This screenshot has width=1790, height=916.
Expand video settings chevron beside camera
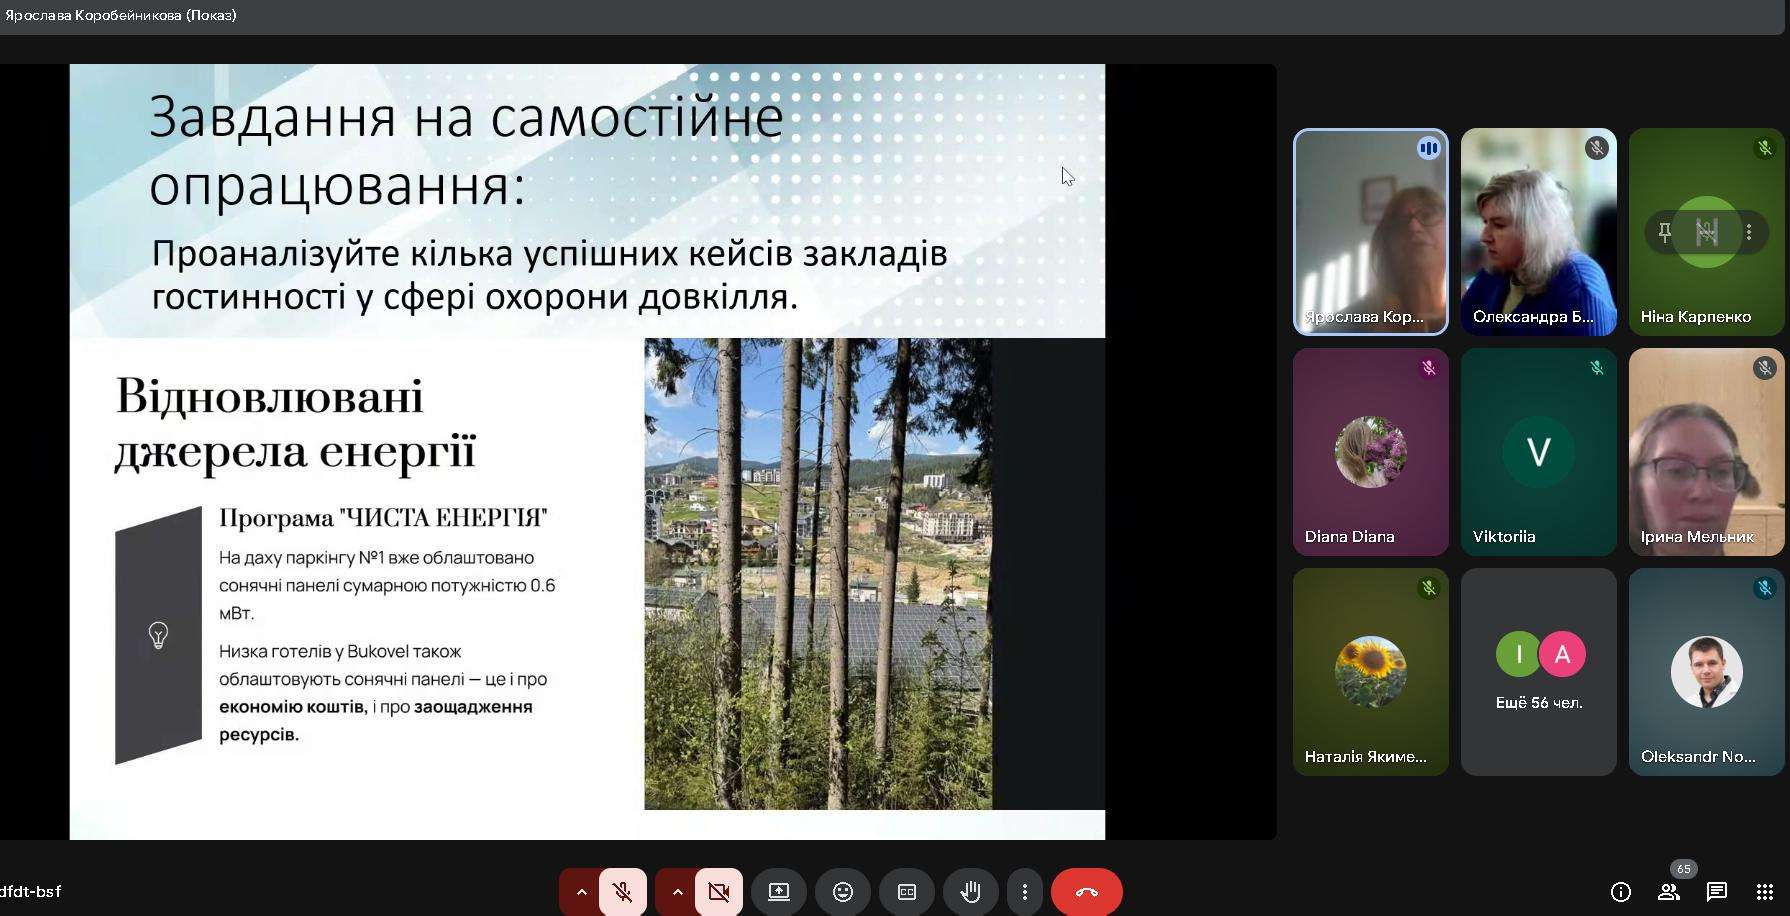(x=677, y=892)
